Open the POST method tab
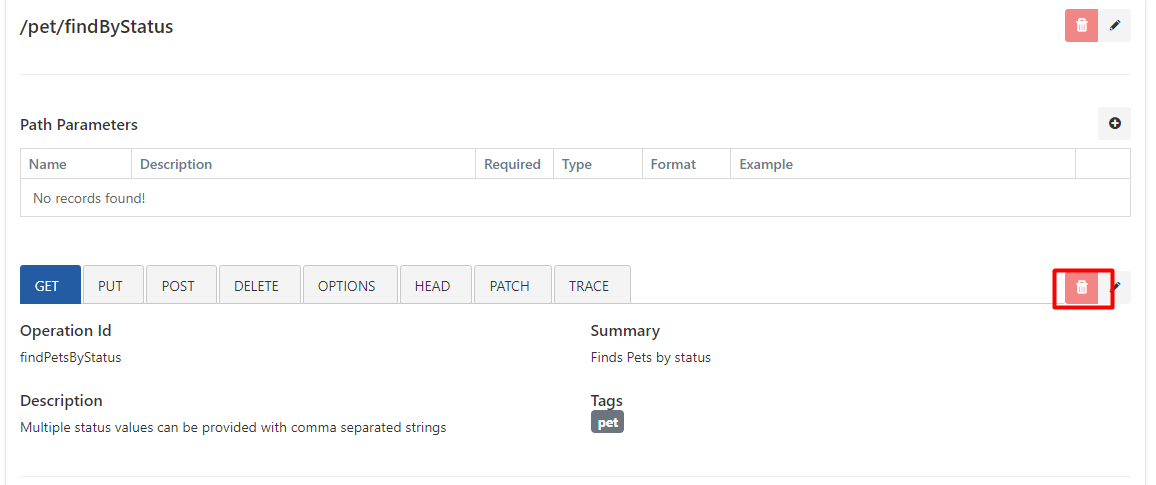 click(x=178, y=285)
